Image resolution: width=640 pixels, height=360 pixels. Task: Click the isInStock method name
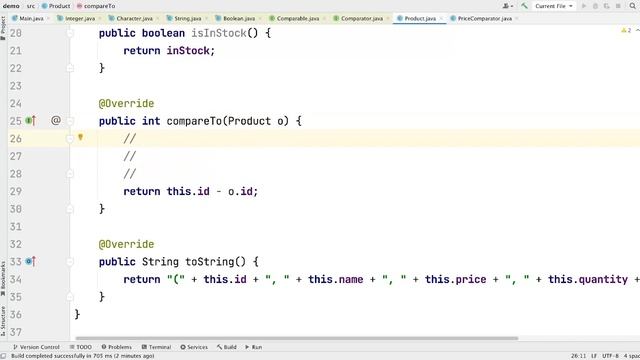pos(219,33)
